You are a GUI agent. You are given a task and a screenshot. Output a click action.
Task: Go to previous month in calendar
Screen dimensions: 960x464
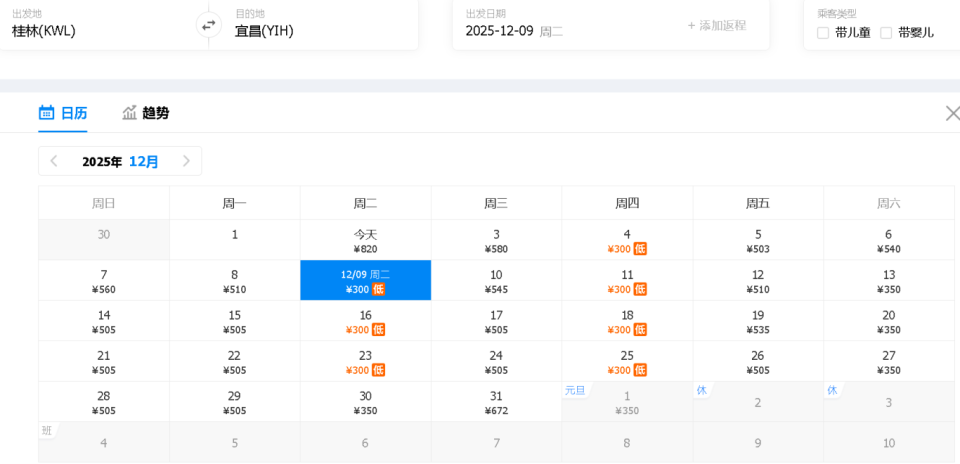(x=54, y=161)
